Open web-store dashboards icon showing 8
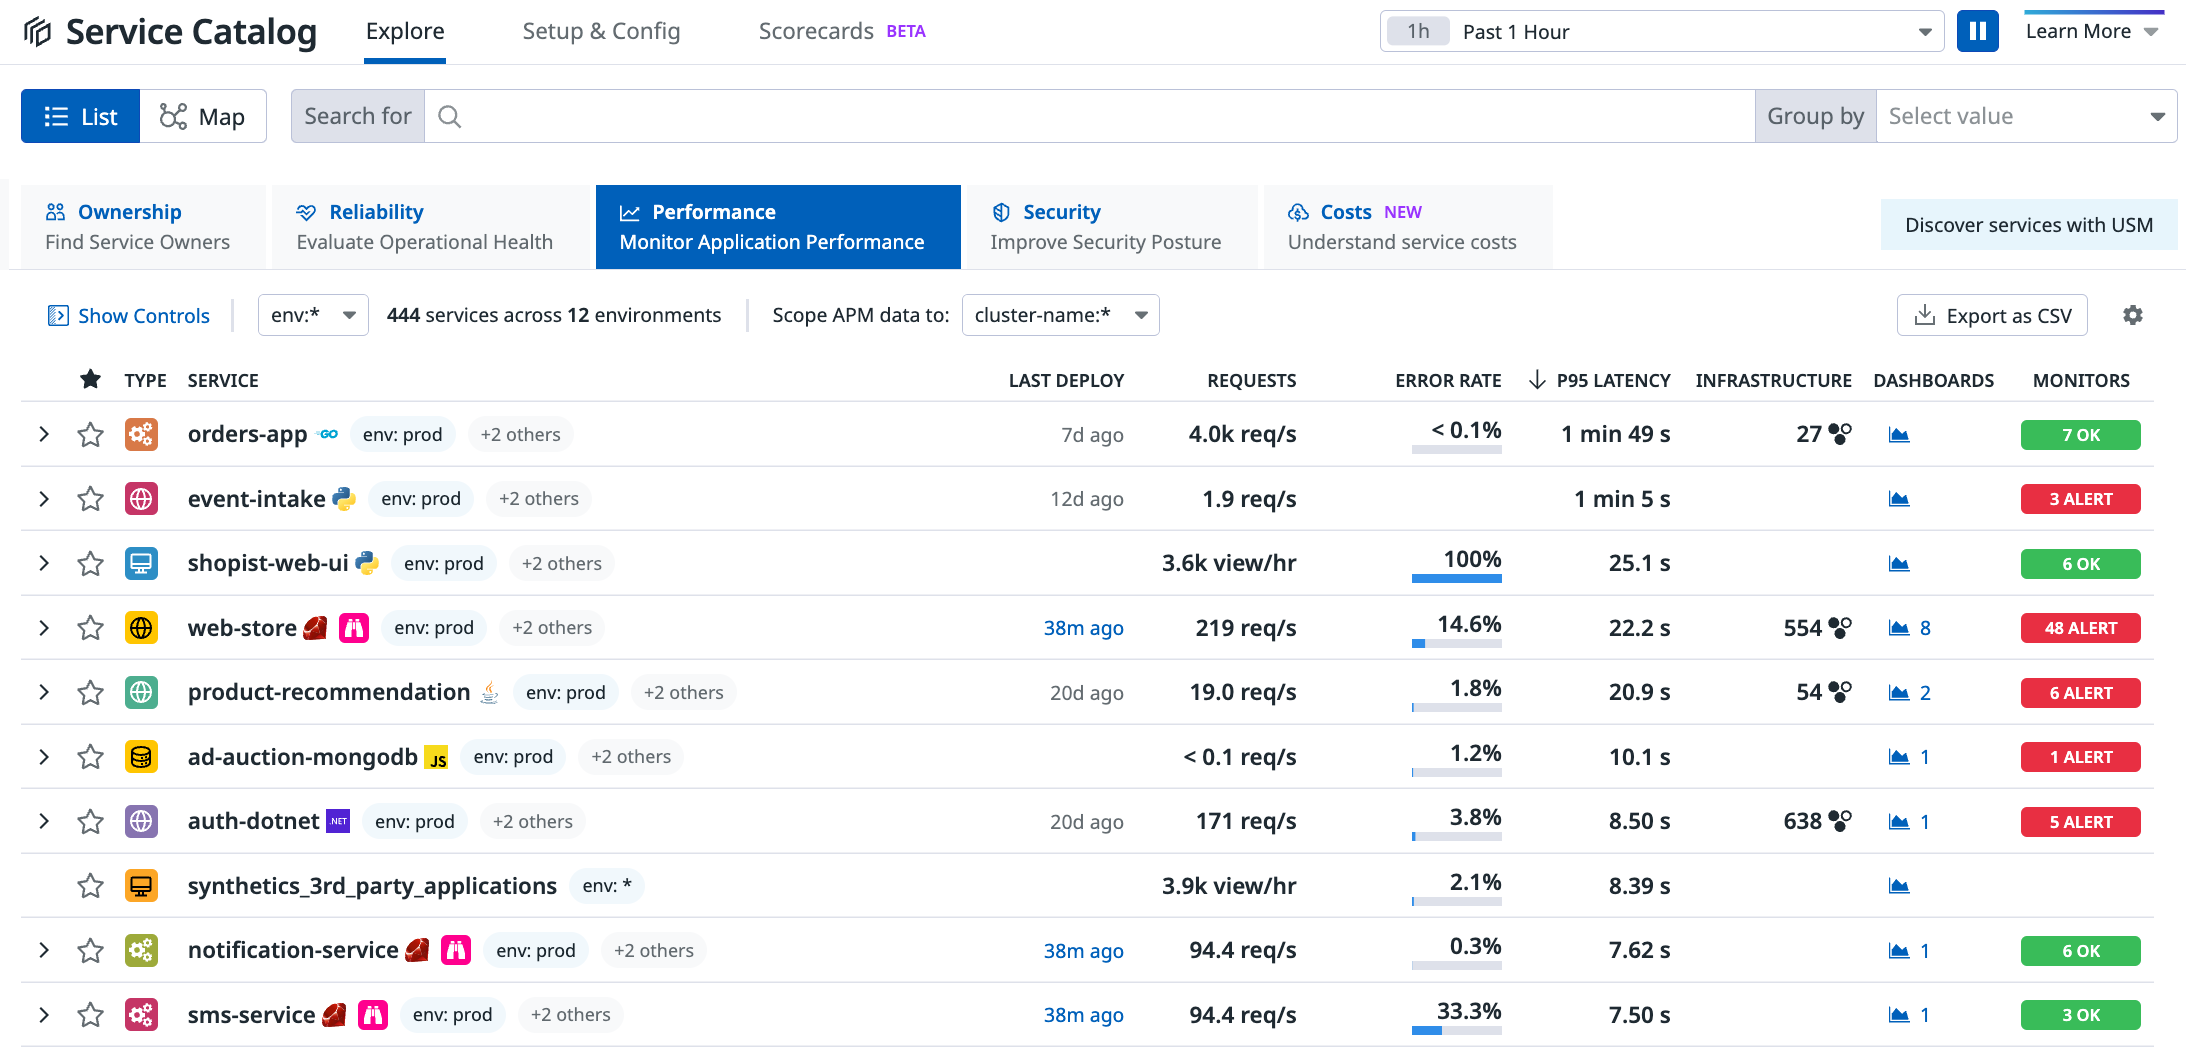This screenshot has height=1056, width=2186. [x=1909, y=627]
